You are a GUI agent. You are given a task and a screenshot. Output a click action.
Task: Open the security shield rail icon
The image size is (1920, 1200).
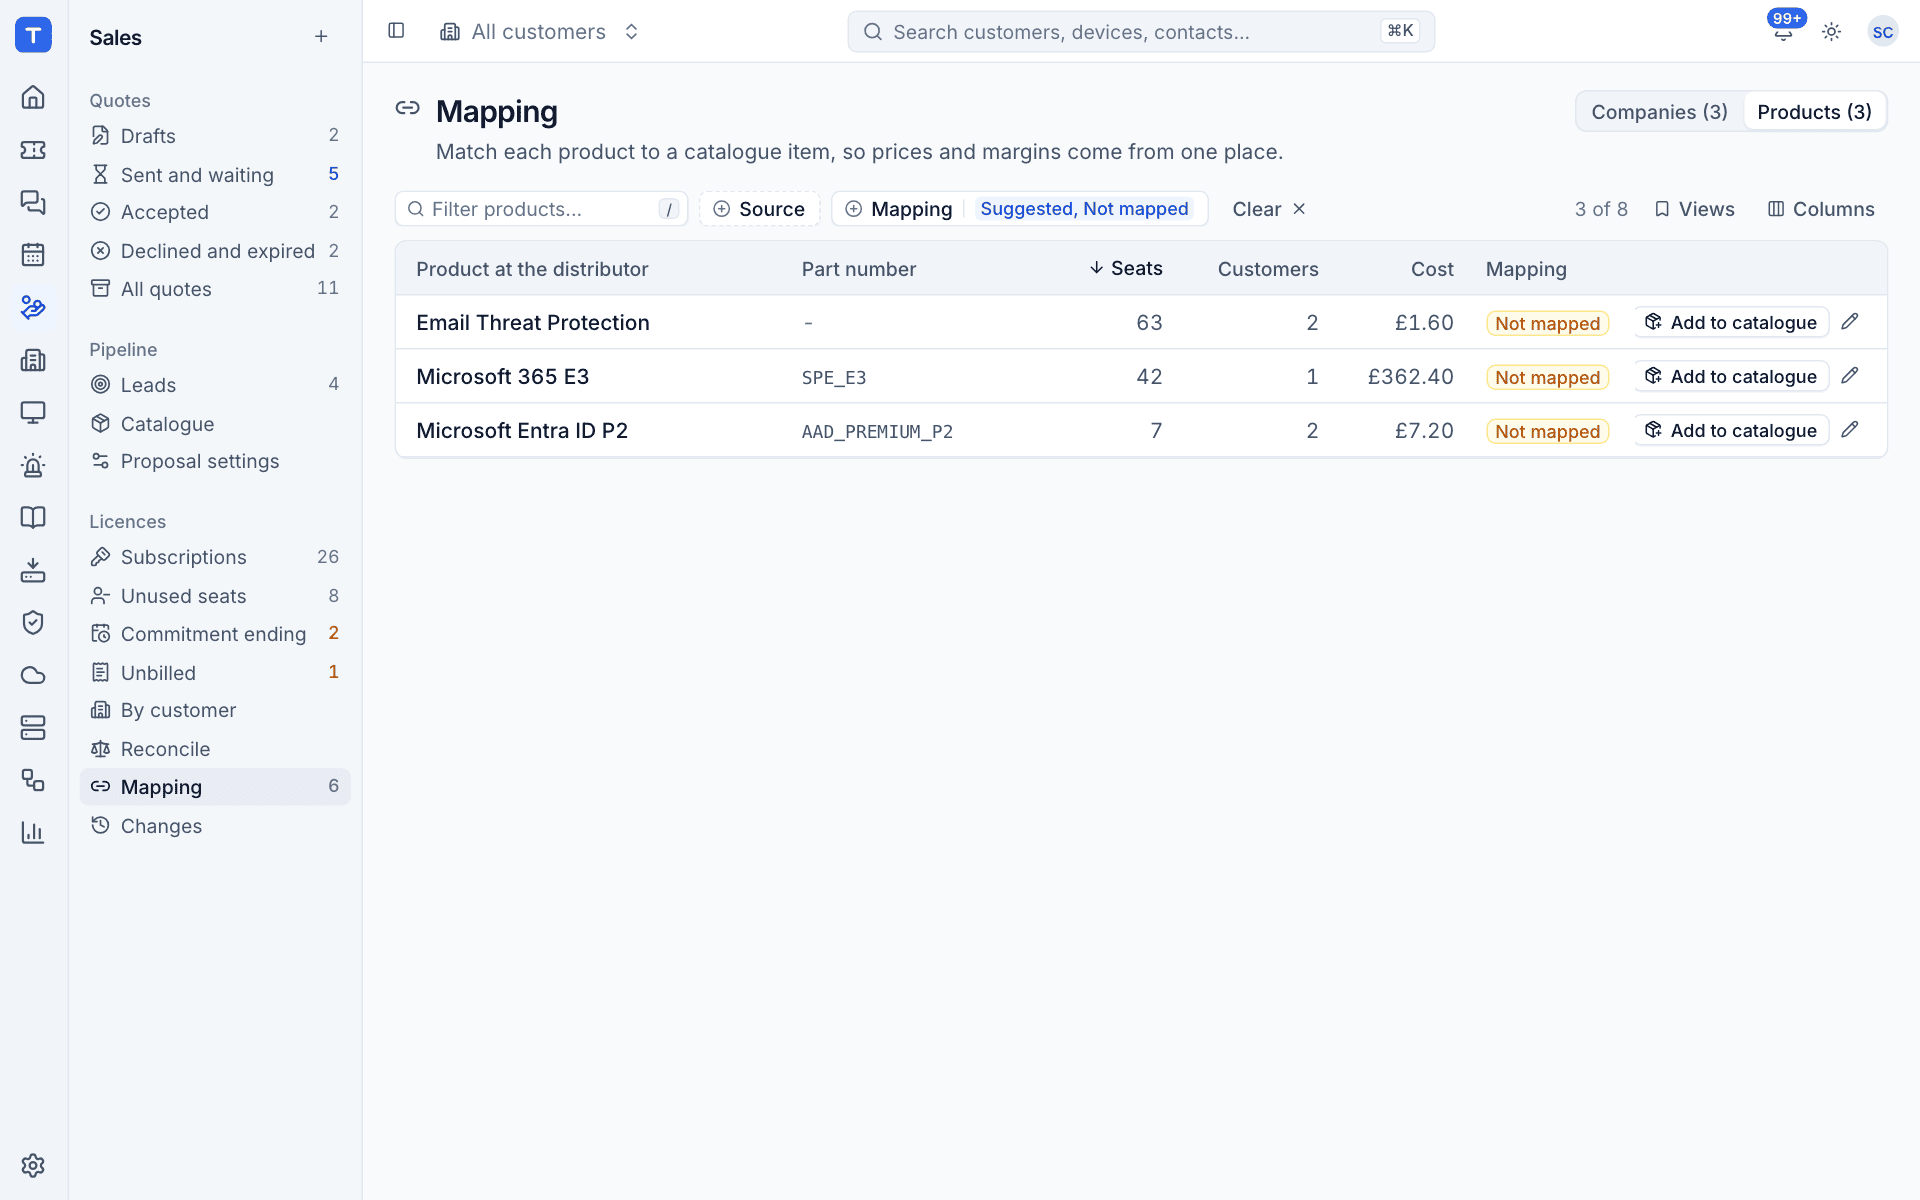33,622
